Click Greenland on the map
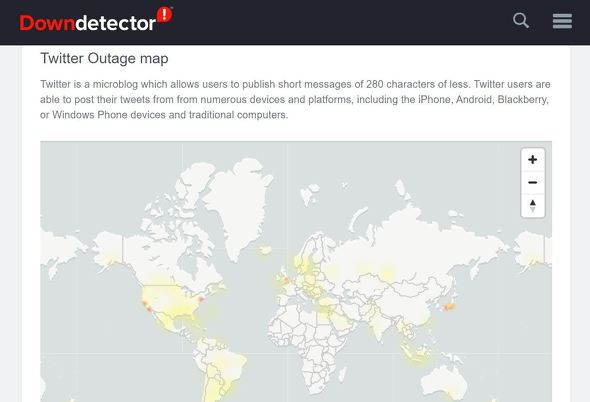 click(235, 199)
